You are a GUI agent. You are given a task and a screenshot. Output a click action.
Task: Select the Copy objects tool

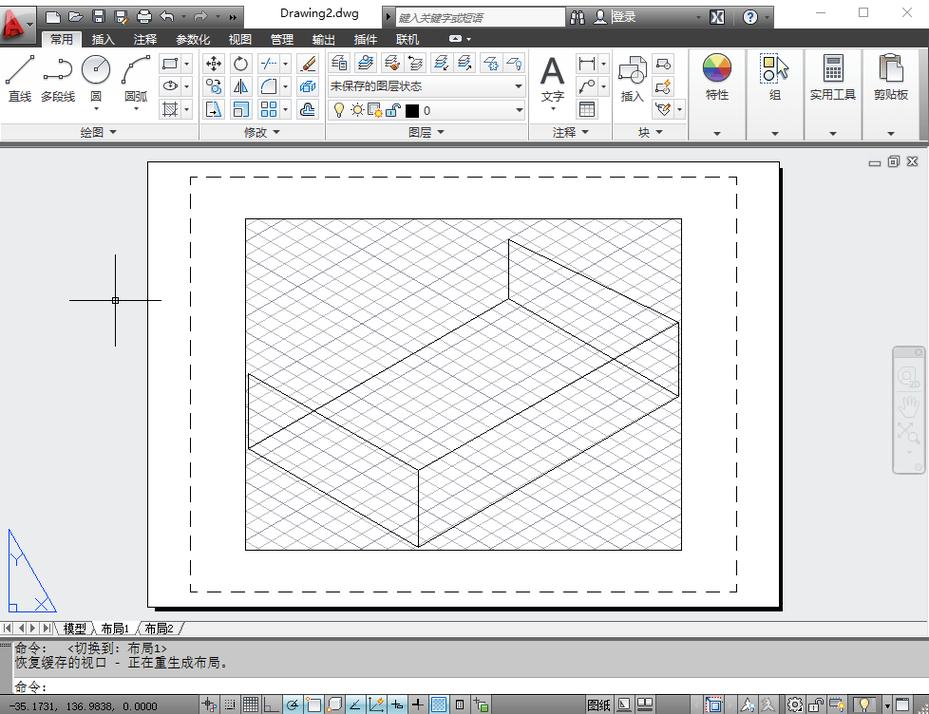click(213, 87)
